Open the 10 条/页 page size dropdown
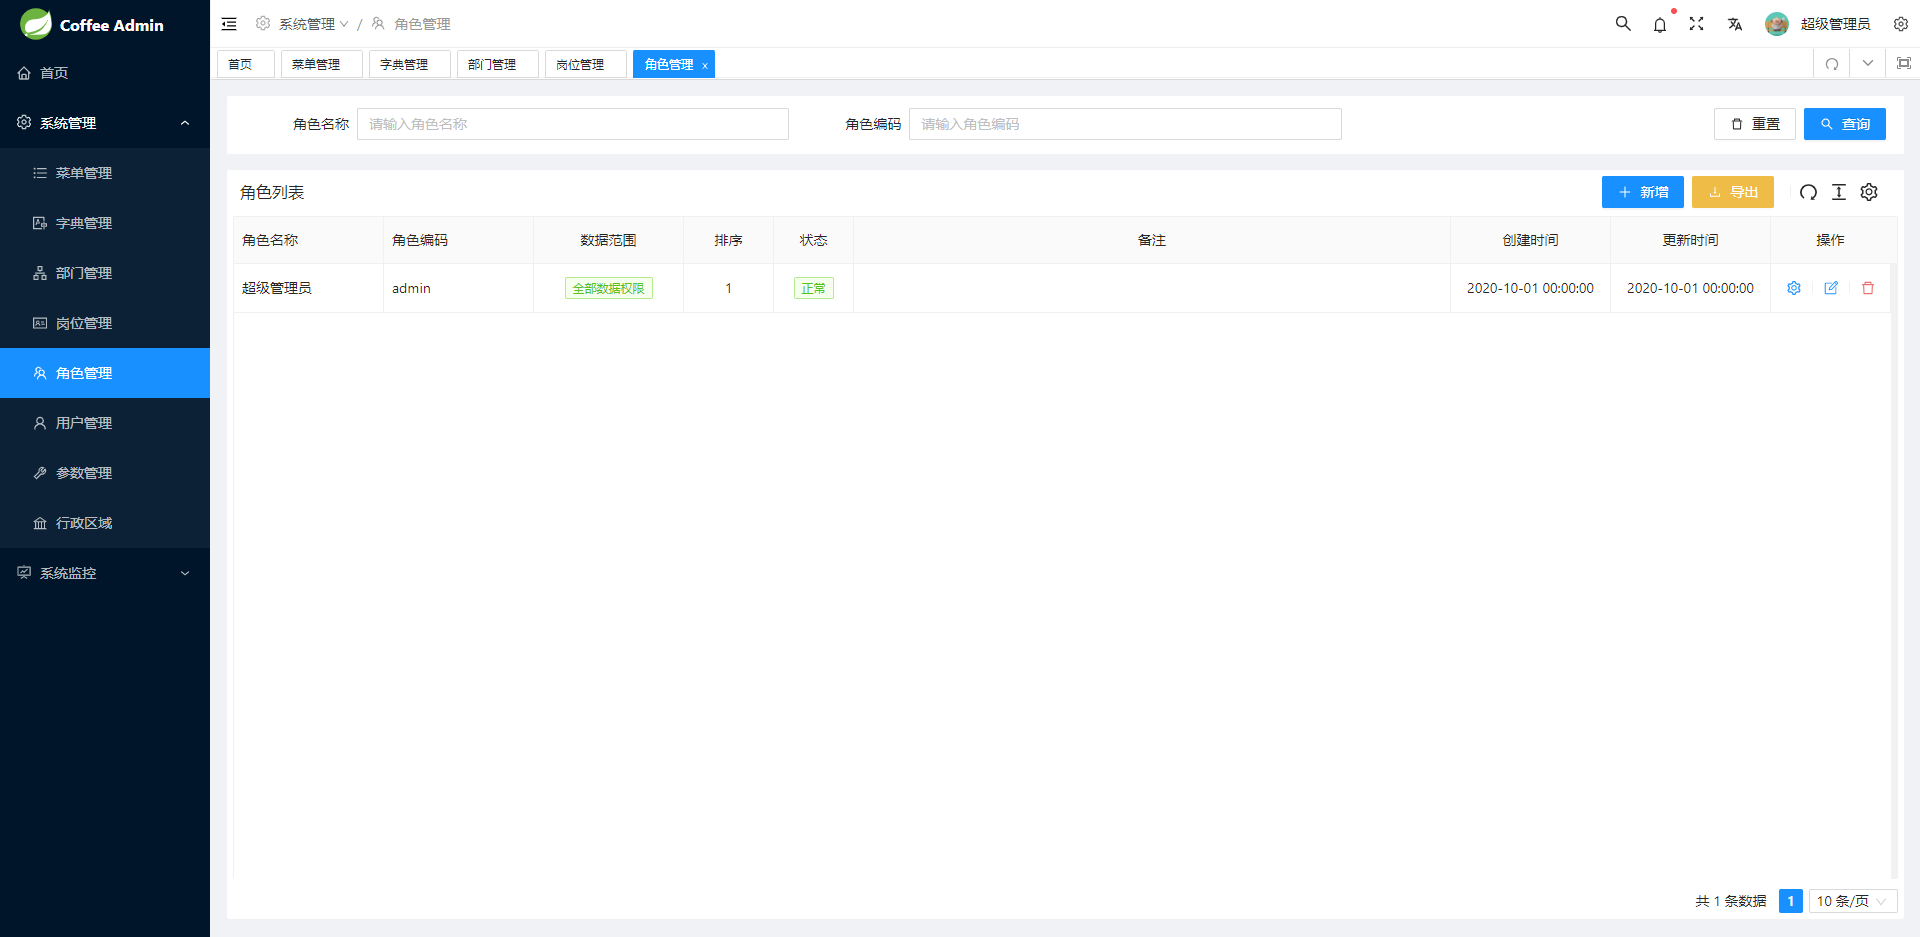This screenshot has height=937, width=1920. 1852,901
